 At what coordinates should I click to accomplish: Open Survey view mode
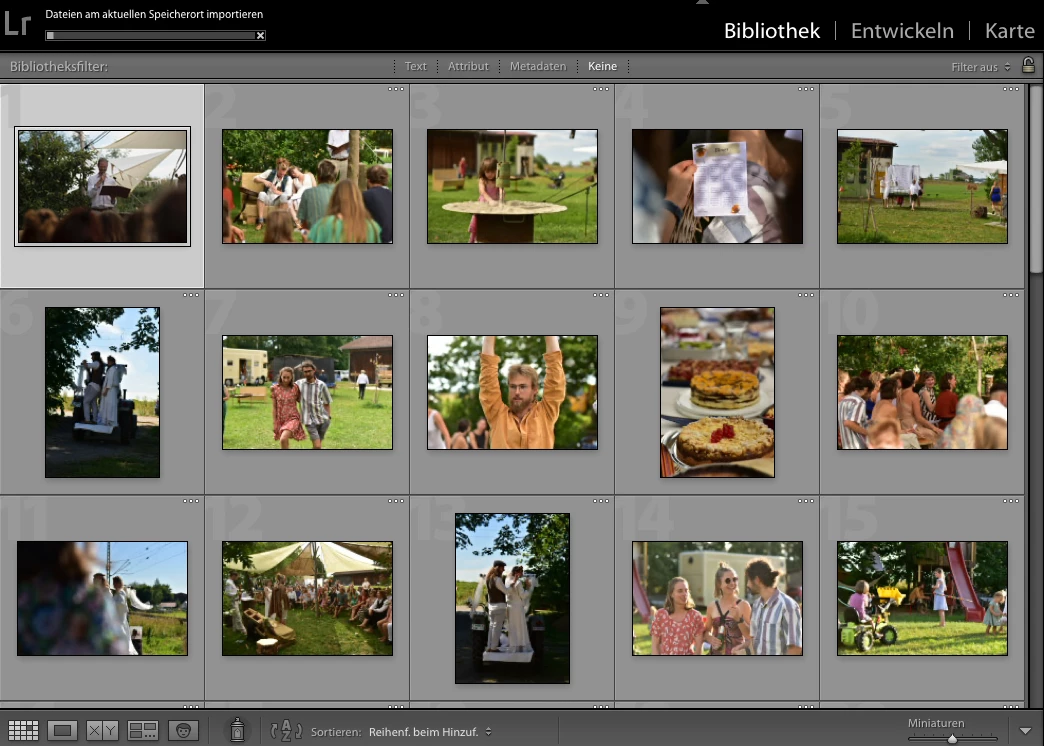coord(142,731)
